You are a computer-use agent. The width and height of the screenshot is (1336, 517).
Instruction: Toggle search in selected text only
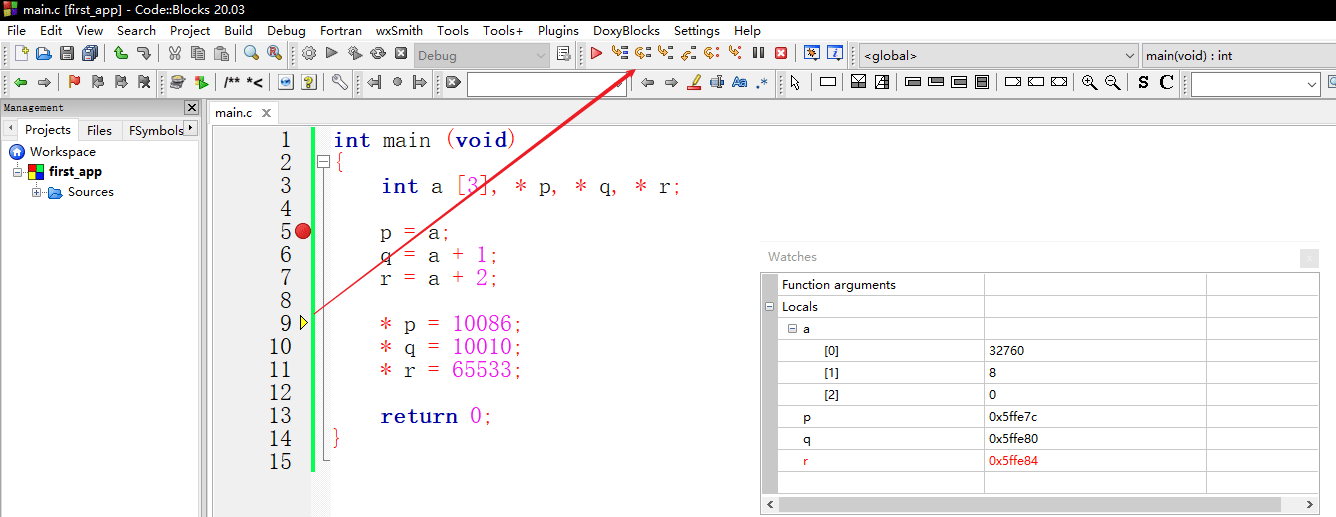click(x=717, y=82)
